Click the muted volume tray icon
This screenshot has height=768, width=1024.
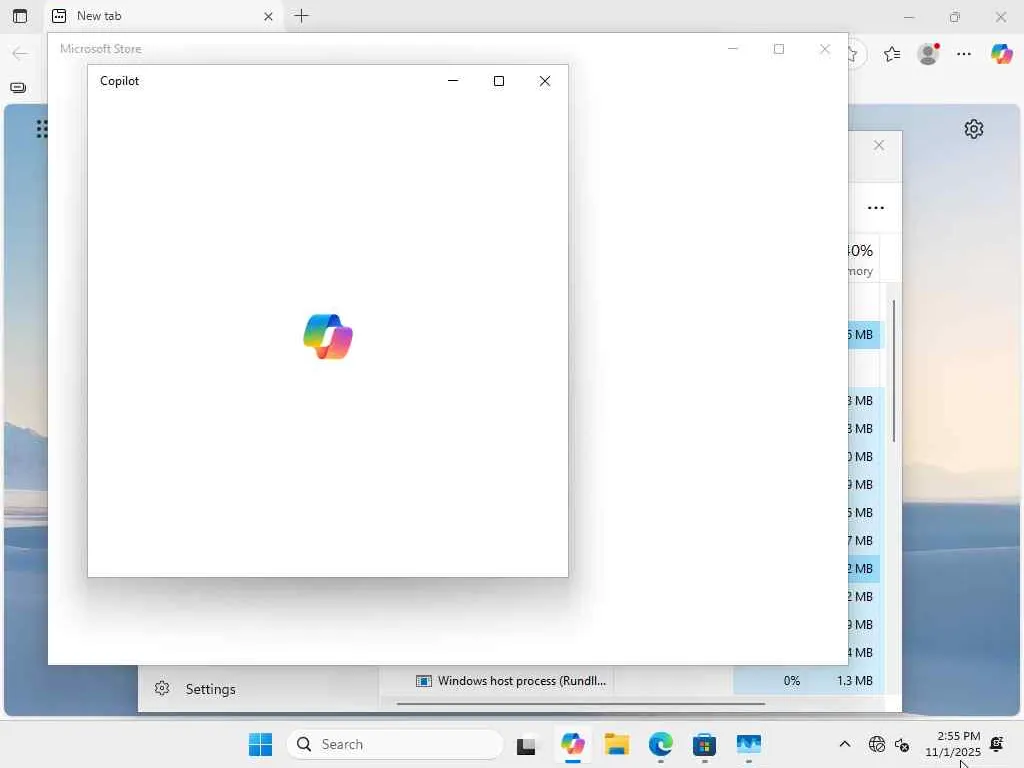[903, 744]
